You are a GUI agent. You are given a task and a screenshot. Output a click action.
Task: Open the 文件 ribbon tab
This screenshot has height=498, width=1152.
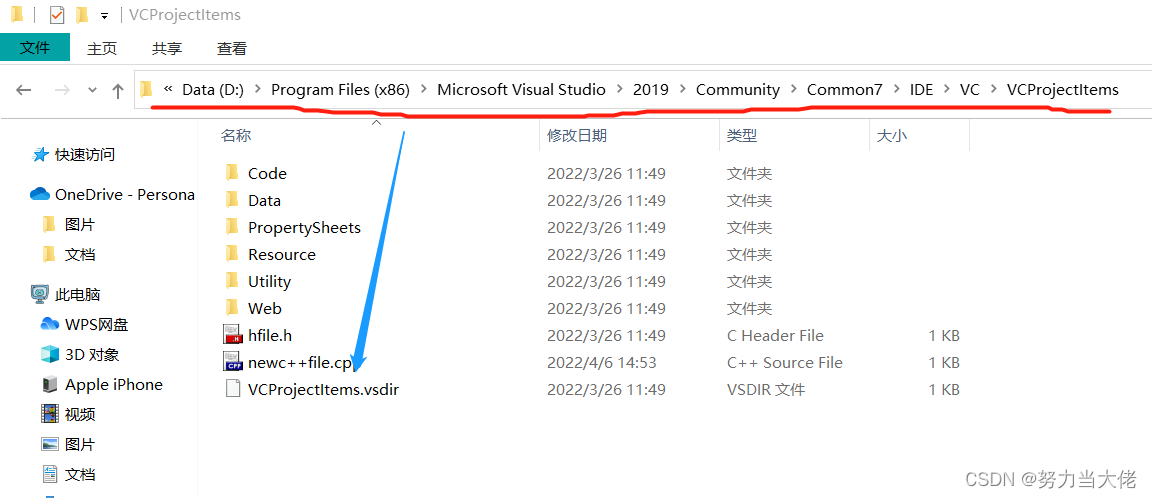click(x=35, y=48)
